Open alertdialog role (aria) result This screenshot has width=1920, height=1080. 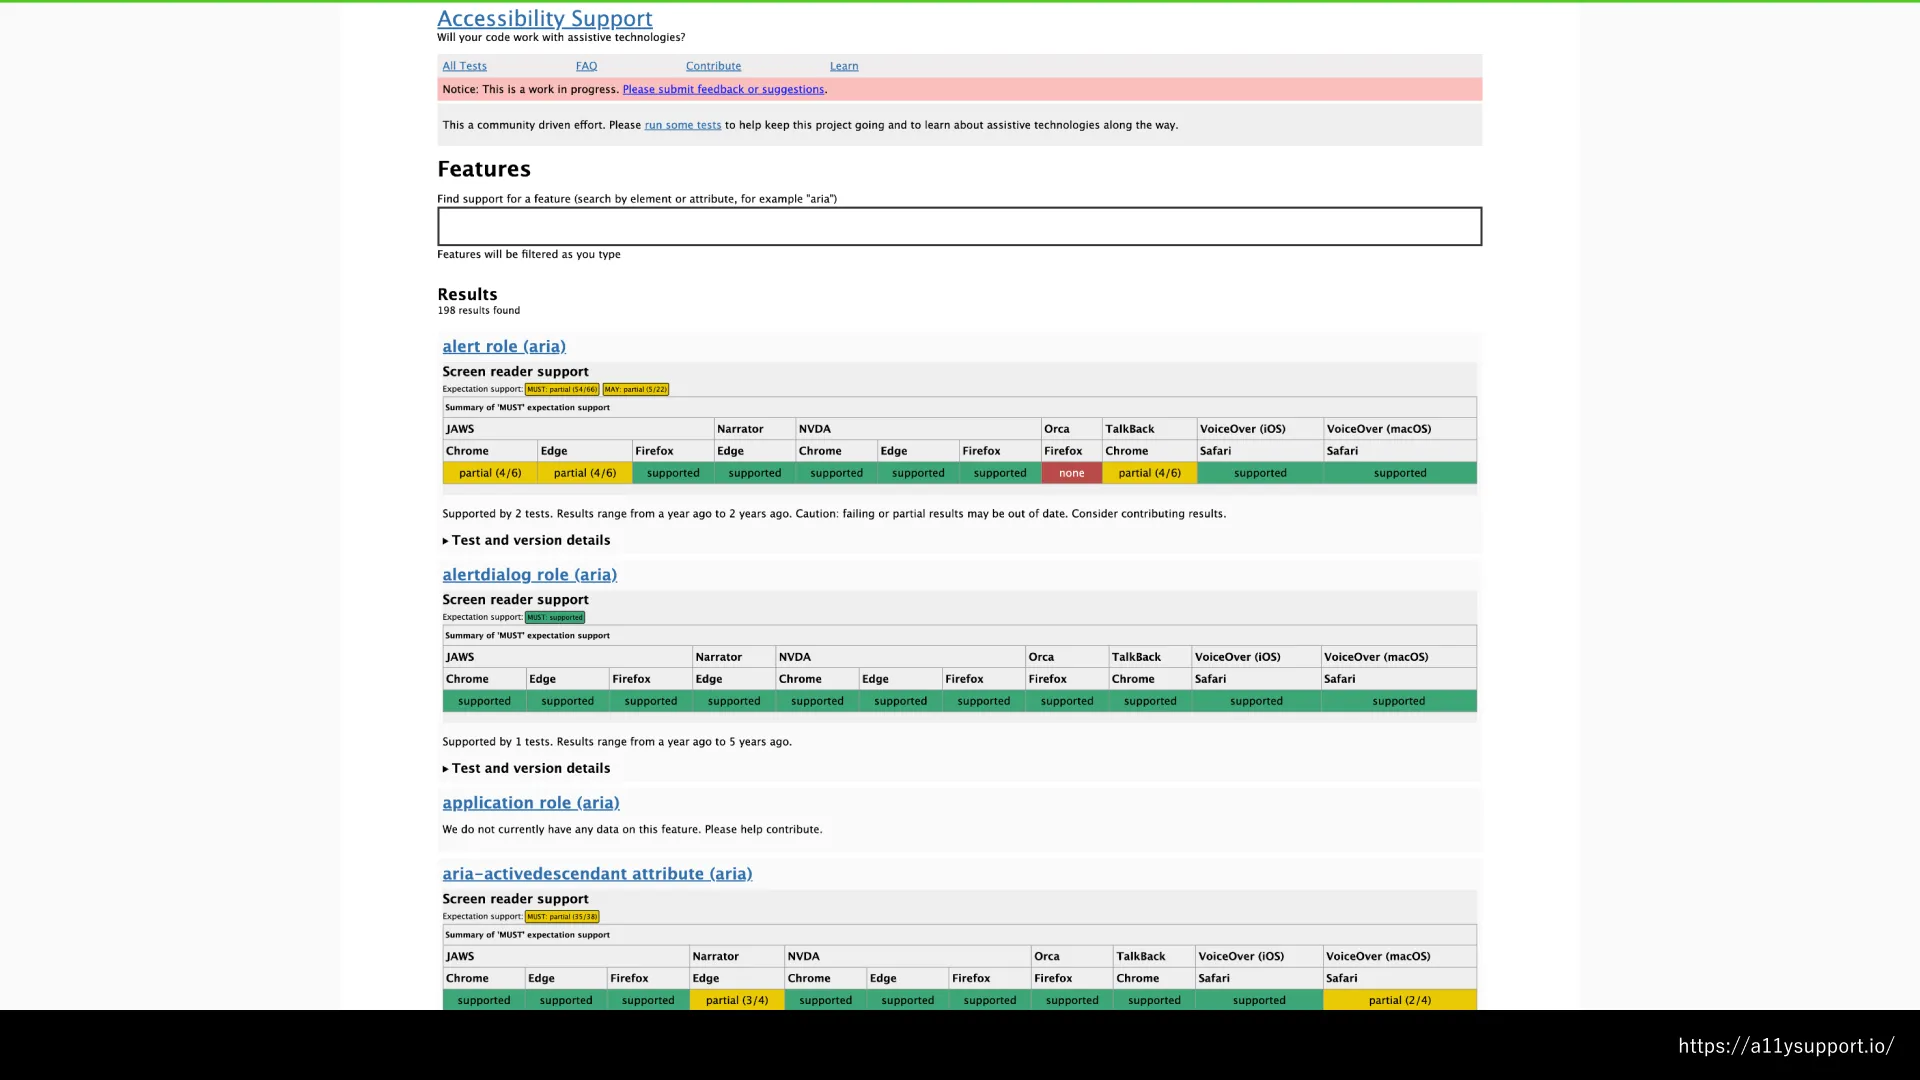(529, 574)
